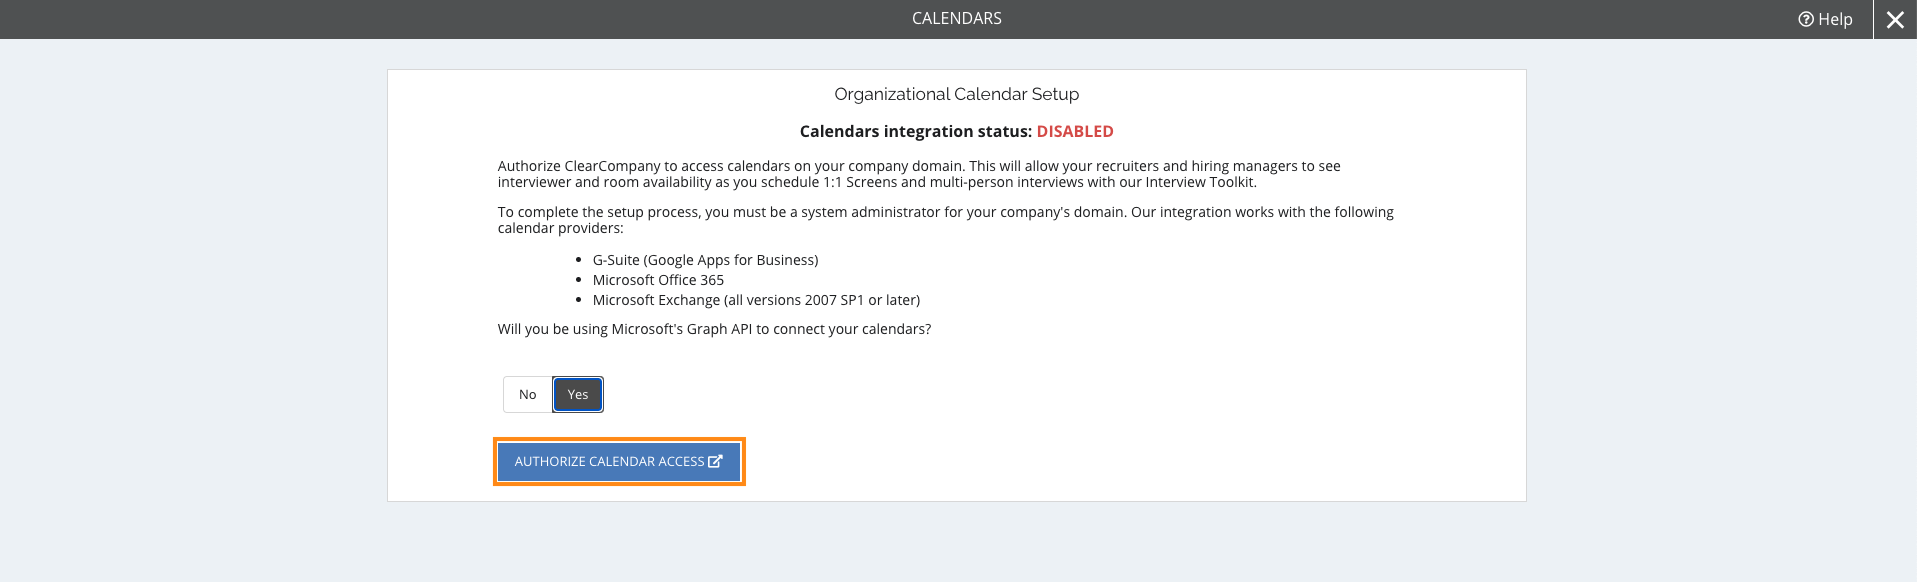Click the CALENDARS title in header bar

point(957,18)
